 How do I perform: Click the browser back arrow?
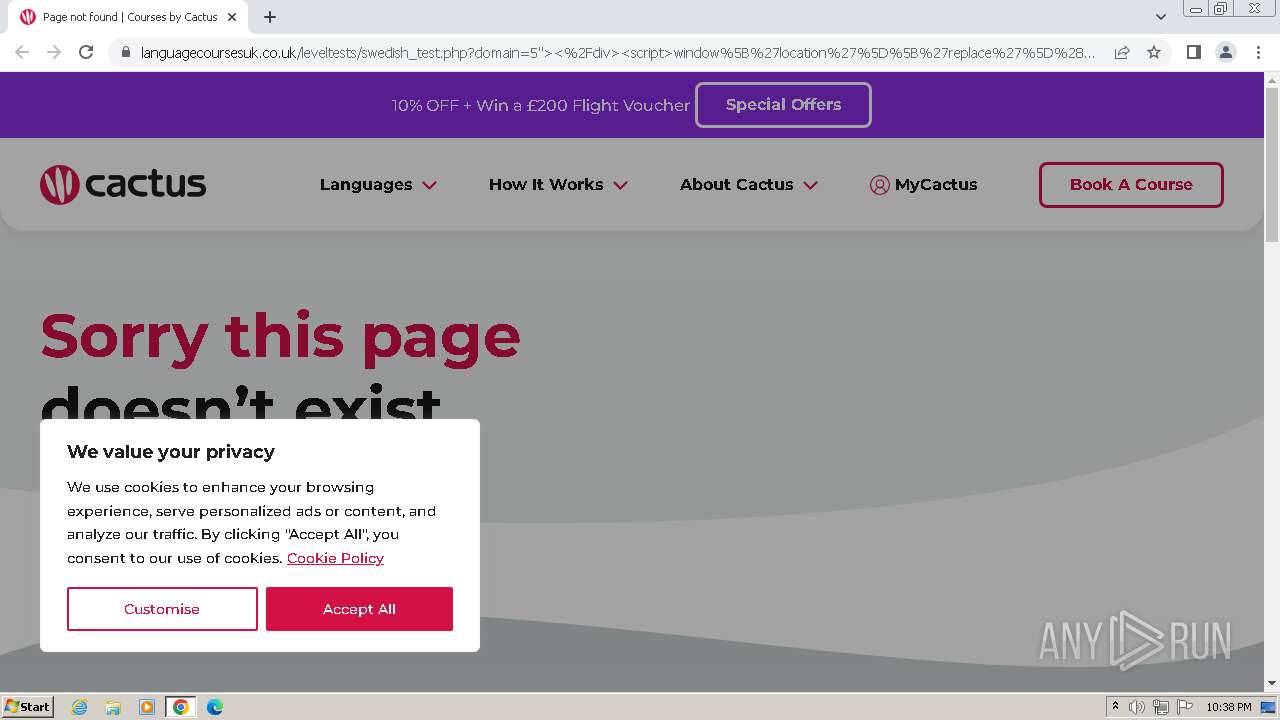coord(22,52)
